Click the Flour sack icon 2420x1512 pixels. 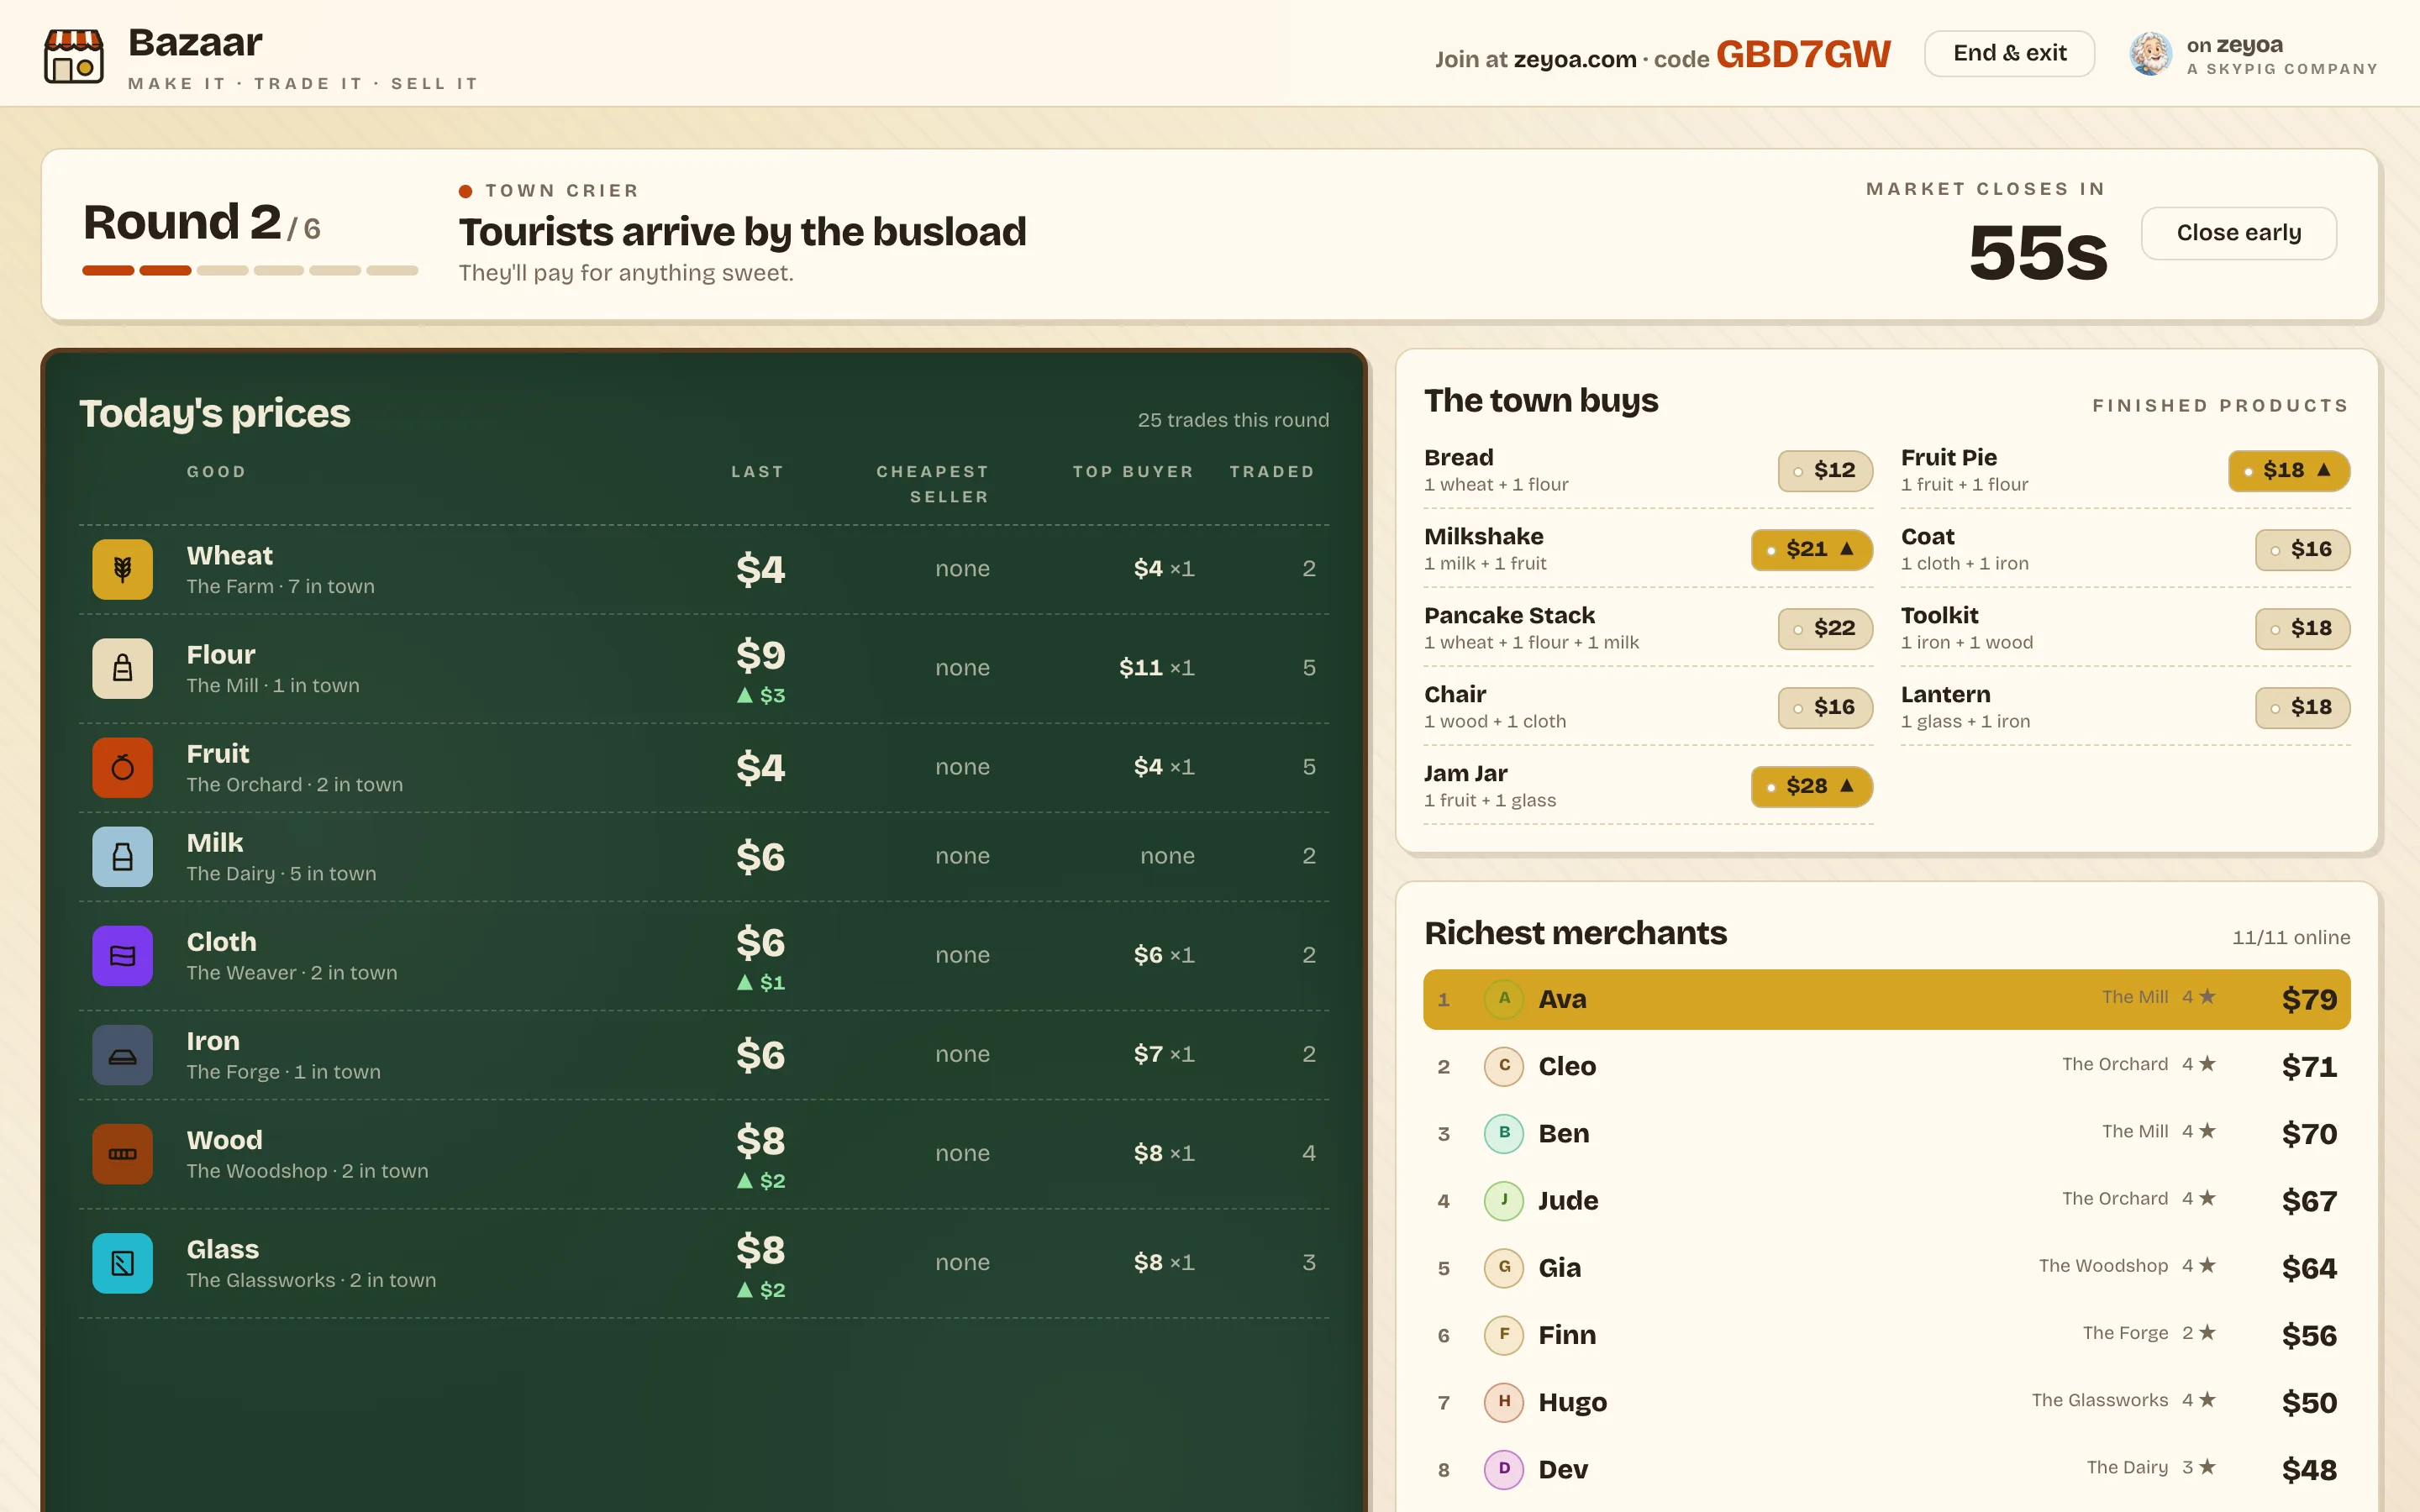(x=122, y=668)
